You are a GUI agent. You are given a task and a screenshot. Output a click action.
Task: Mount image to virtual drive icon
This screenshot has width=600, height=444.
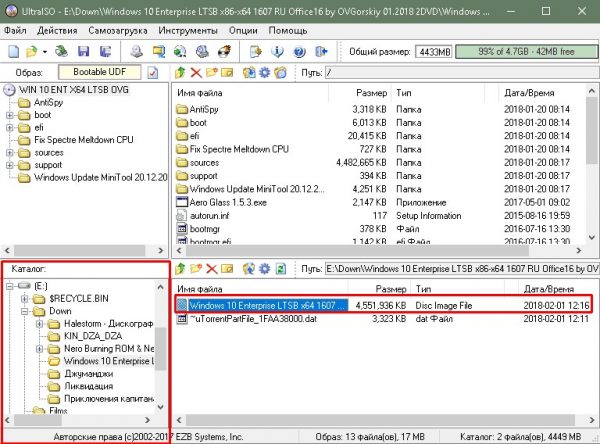point(180,51)
